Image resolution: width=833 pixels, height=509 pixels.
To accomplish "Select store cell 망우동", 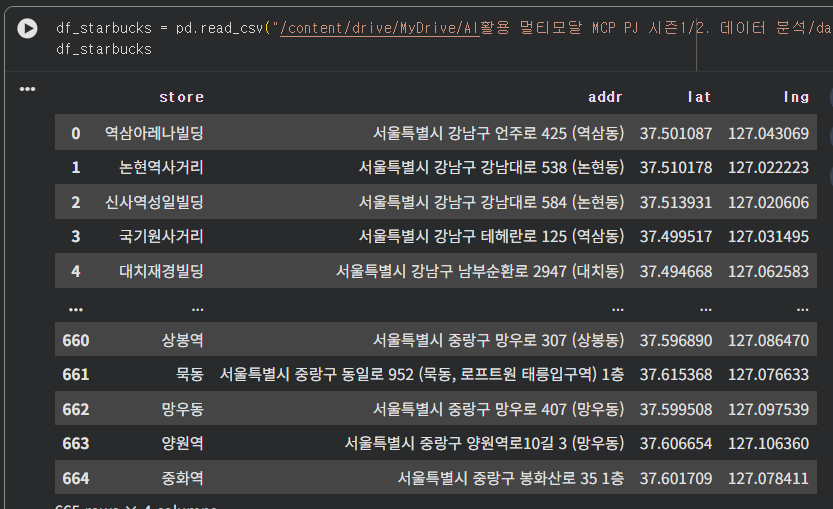I will (182, 409).
